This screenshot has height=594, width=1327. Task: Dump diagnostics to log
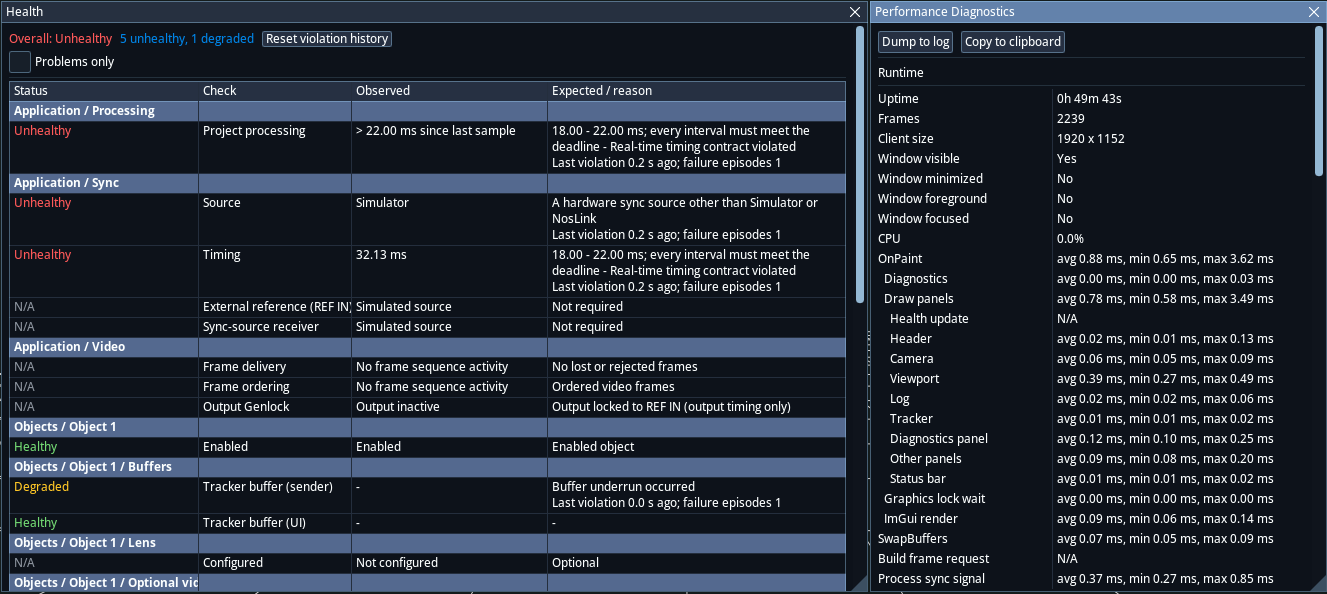click(x=916, y=42)
